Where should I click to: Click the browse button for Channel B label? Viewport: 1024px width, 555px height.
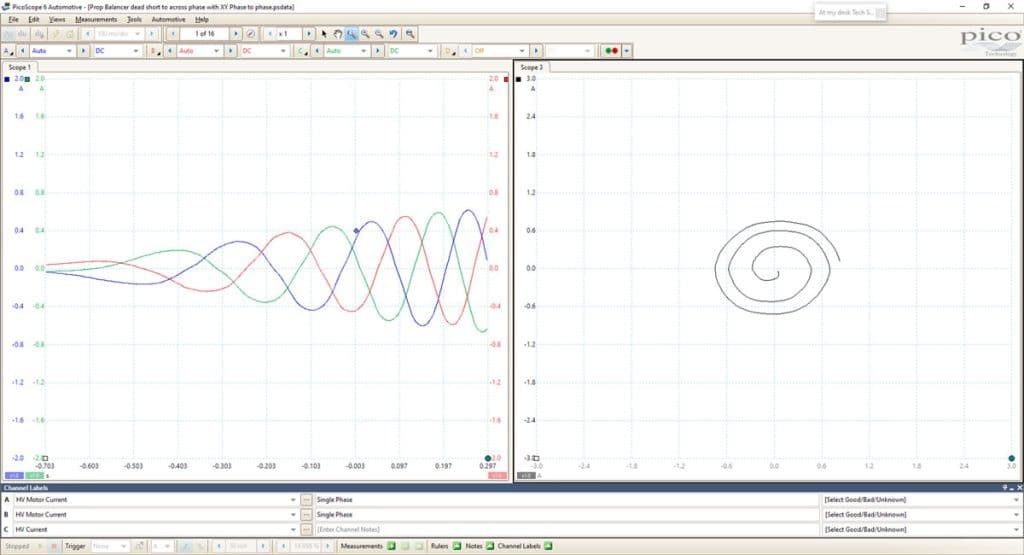point(306,515)
